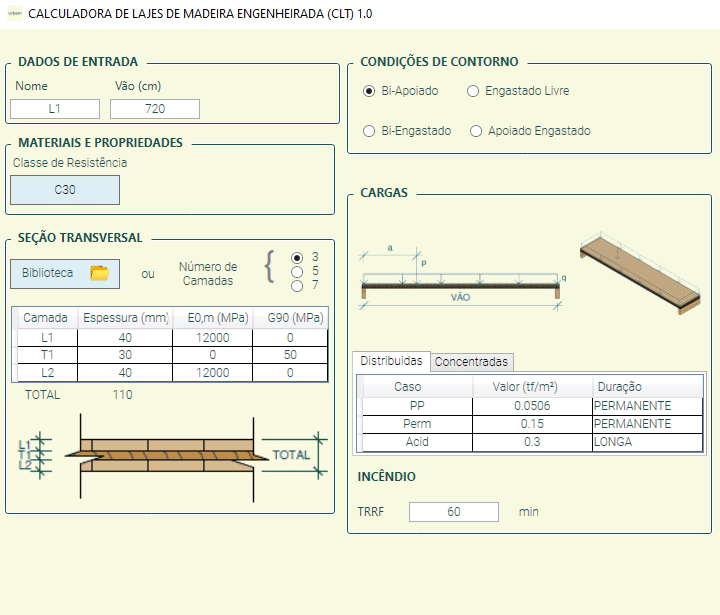Screen dimensions: 720x615
Task: Click the Acid duration cell LONGA
Action: point(647,442)
